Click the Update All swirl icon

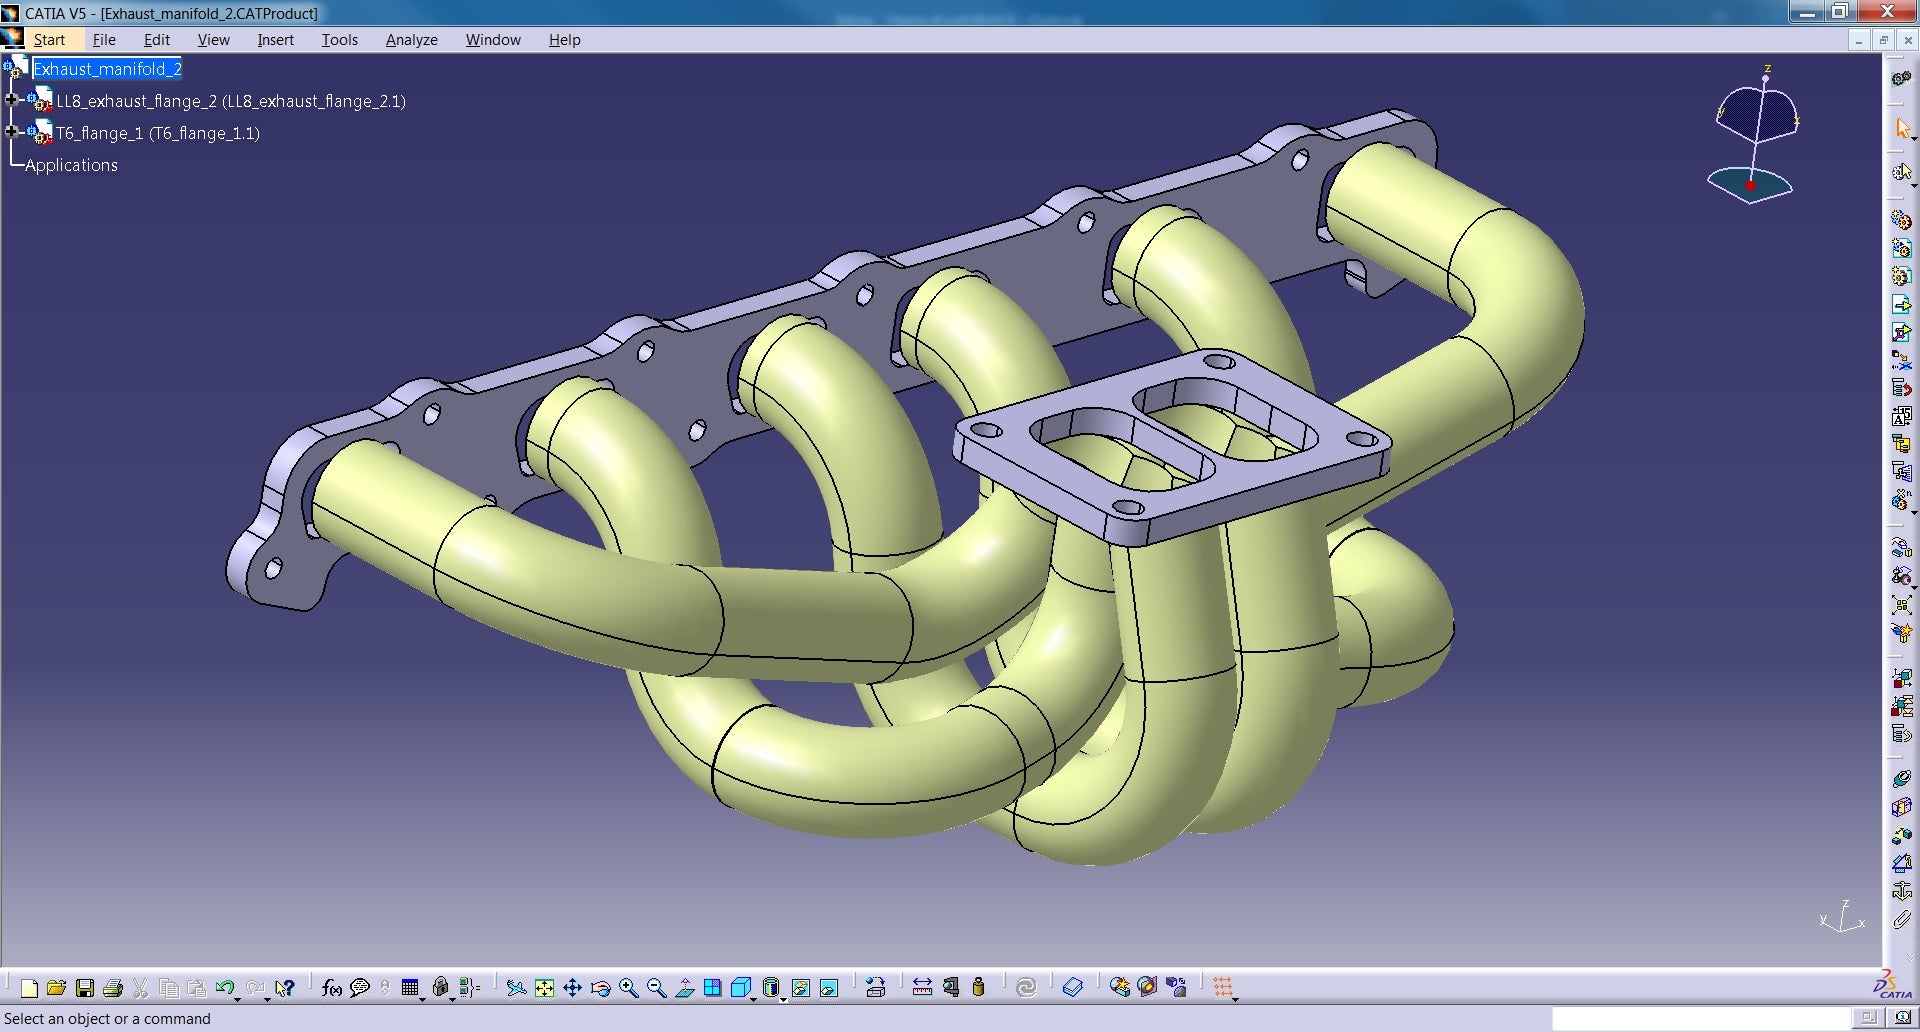click(x=1026, y=988)
